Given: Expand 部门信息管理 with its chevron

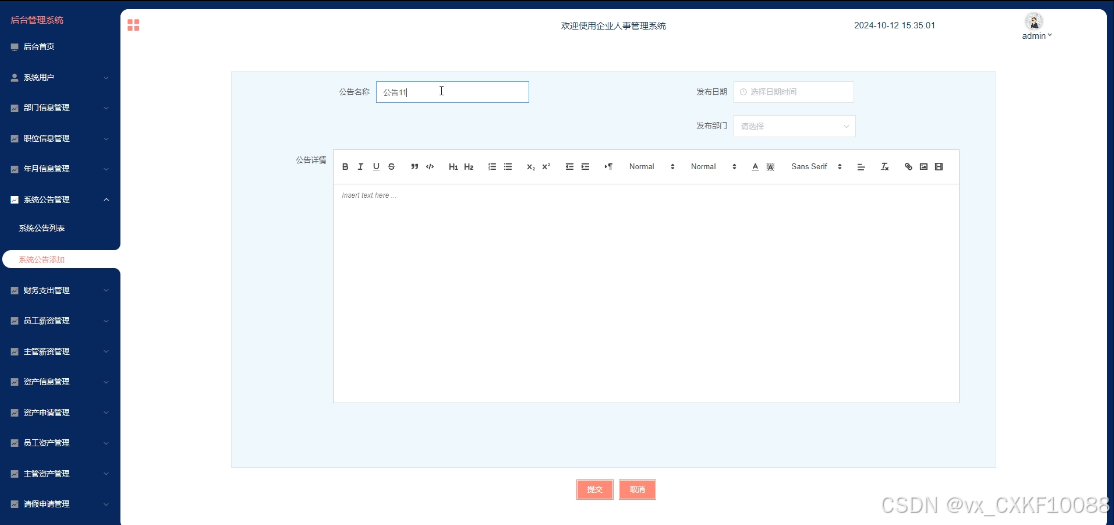Looking at the screenshot, I should coord(107,108).
